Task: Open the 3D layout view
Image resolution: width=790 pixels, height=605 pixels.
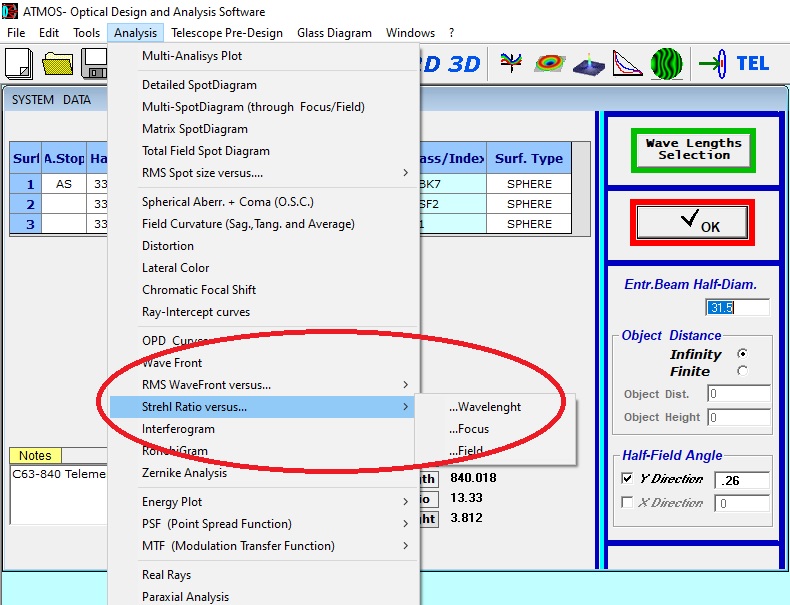Action: pos(464,64)
